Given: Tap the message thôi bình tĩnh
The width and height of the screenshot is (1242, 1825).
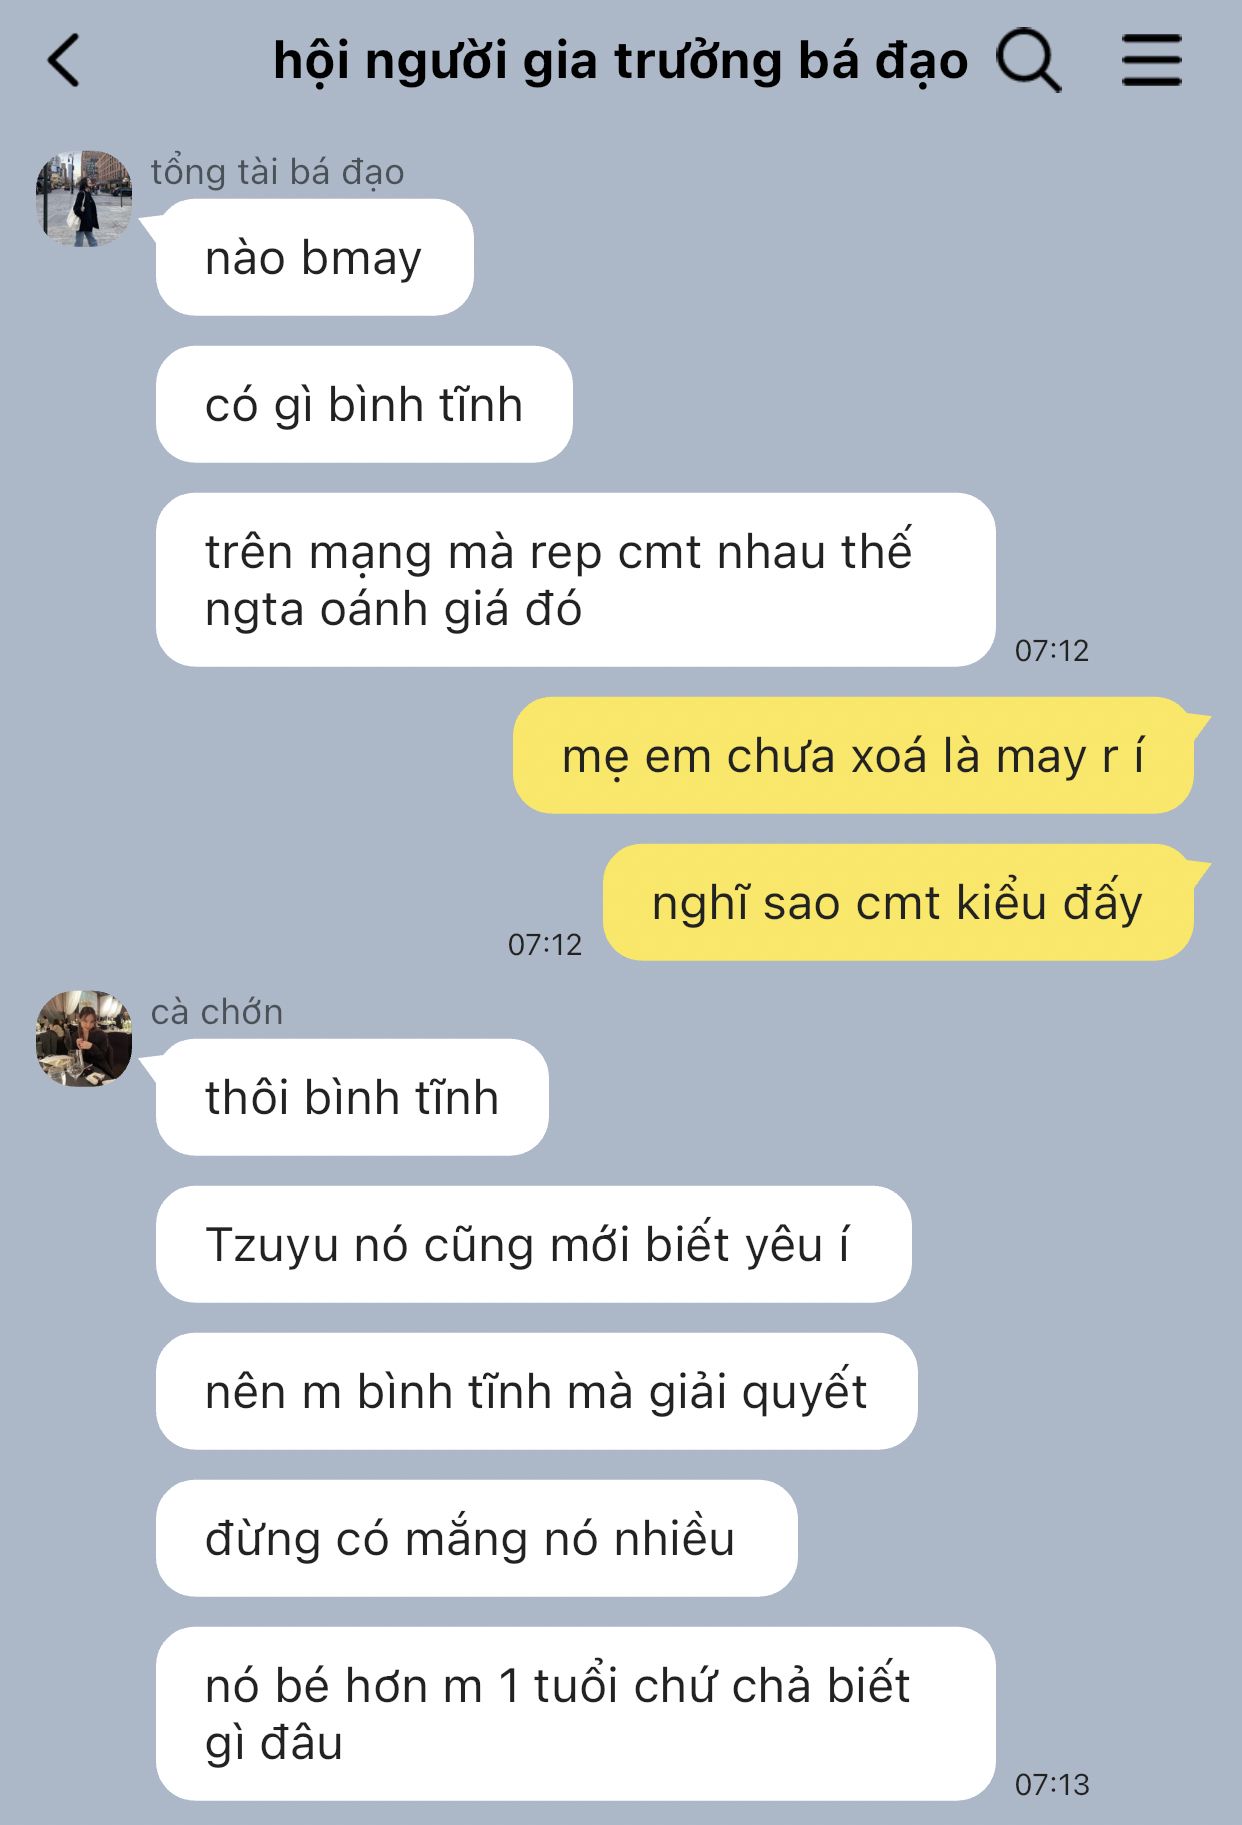Looking at the screenshot, I should 352,1097.
